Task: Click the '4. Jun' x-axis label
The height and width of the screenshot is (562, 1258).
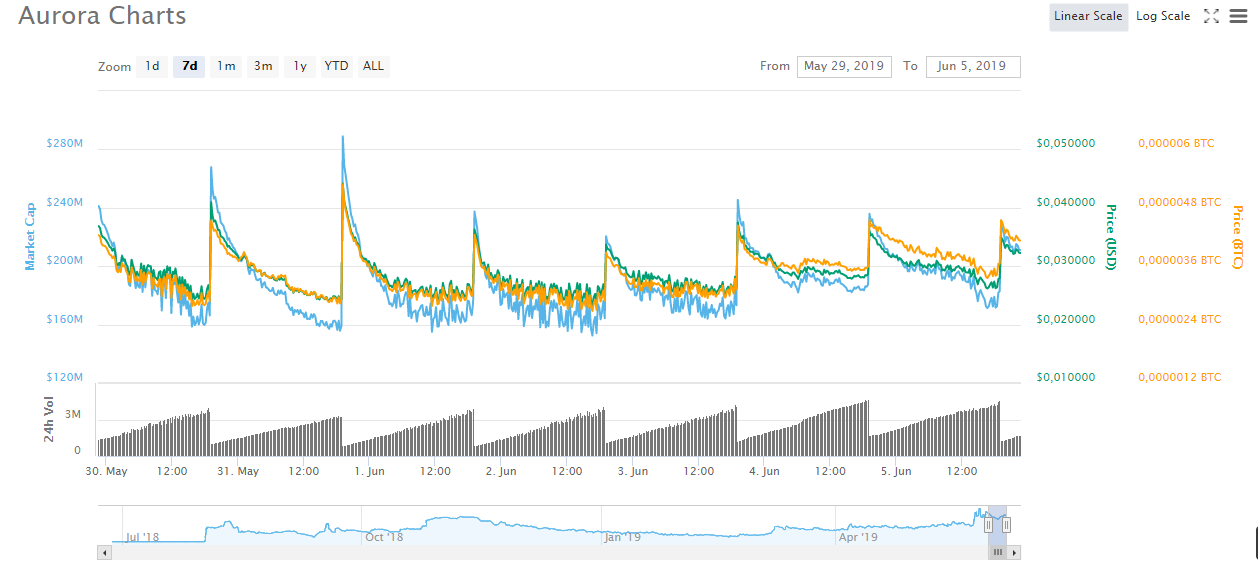Action: (x=764, y=471)
